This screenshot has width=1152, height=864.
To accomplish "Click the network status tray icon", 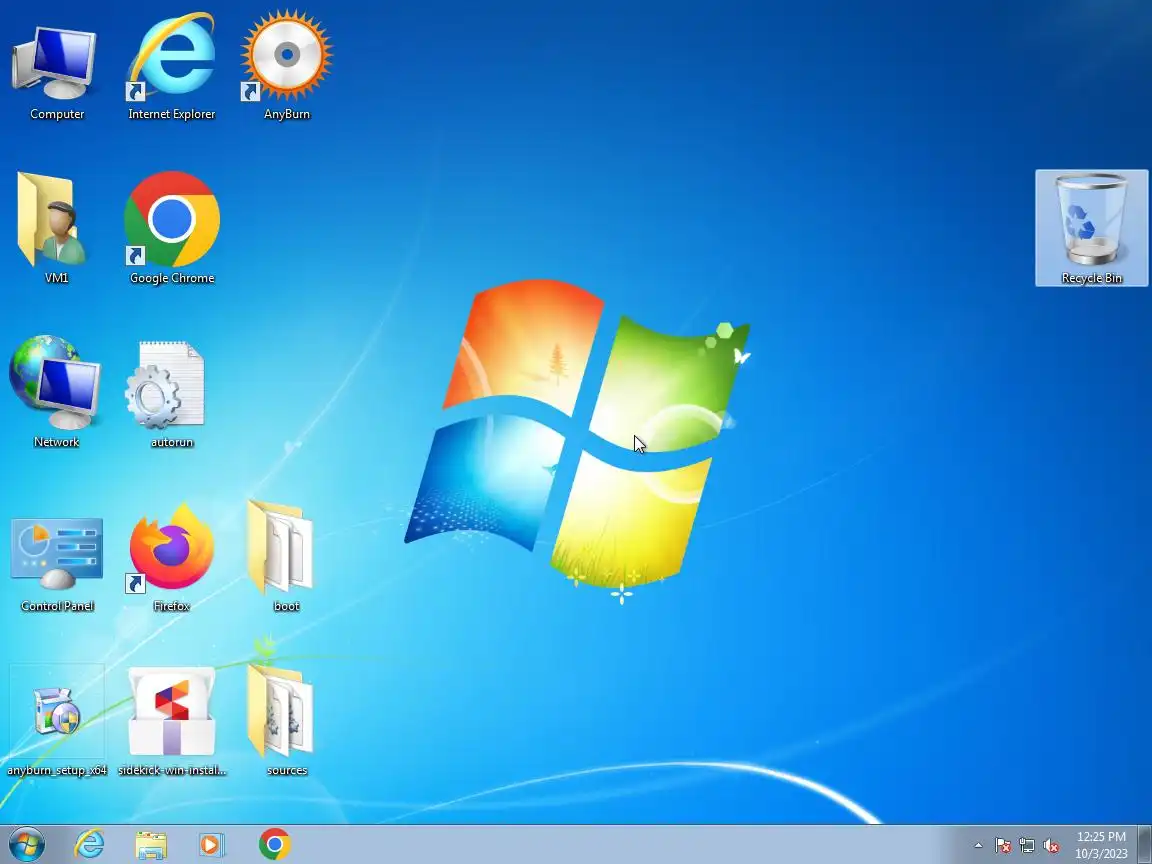I will click(1027, 846).
